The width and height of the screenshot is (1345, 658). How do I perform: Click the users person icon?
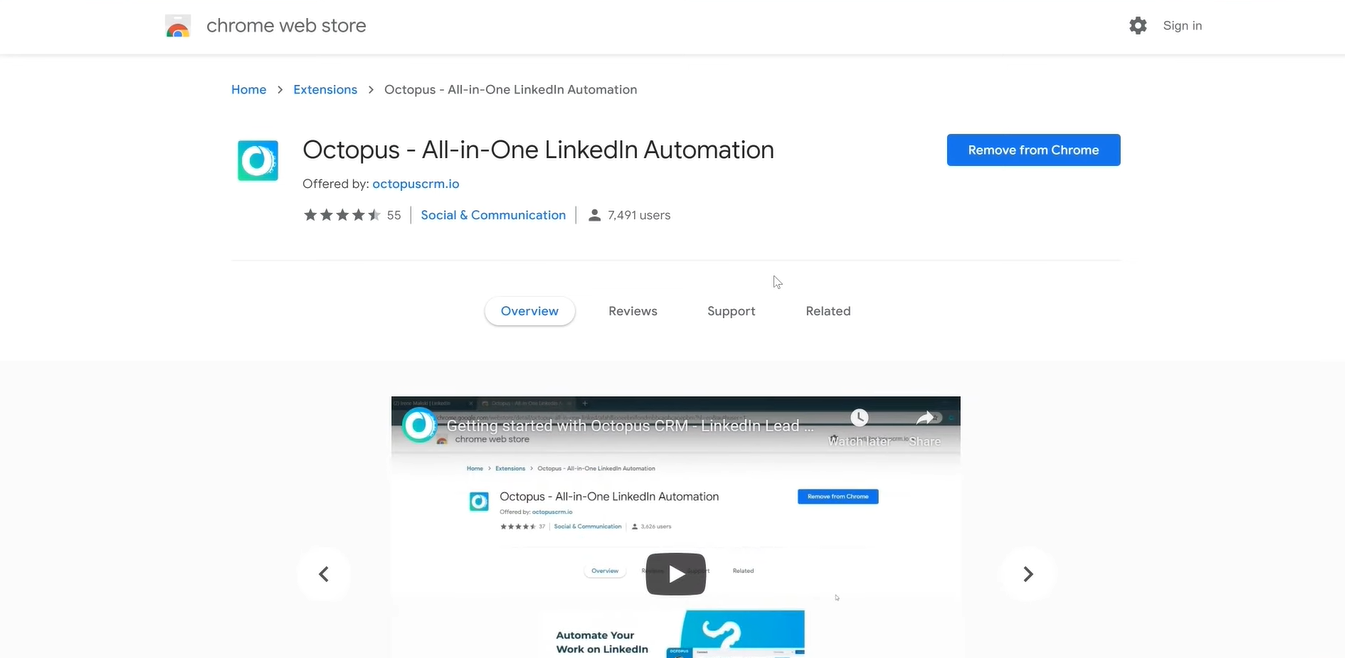(x=595, y=215)
